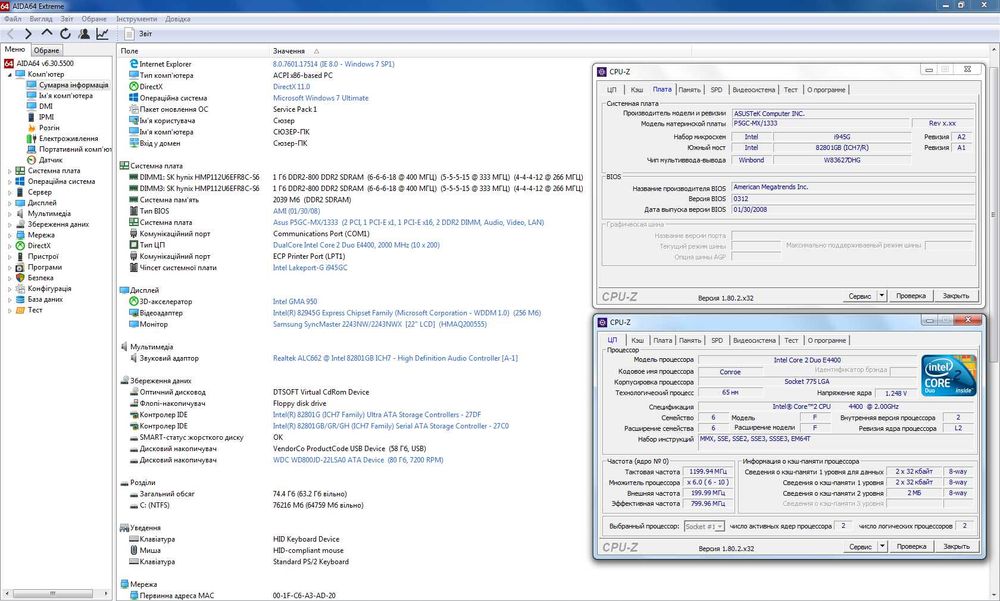1000x601 pixels.
Task: Expand the Мультимедіа tree node
Action: tap(10, 213)
